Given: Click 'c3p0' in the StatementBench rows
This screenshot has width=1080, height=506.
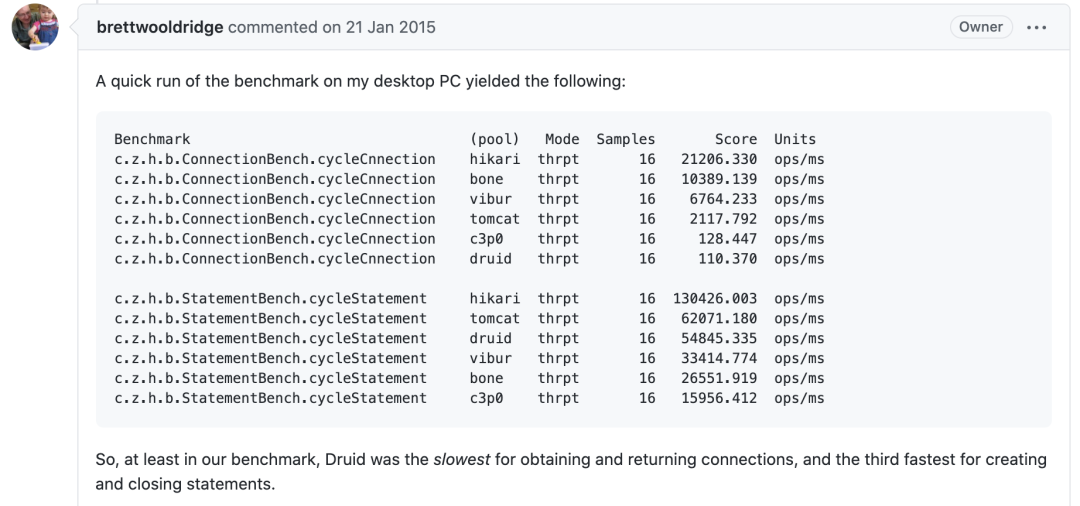Looking at the screenshot, I should 486,398.
